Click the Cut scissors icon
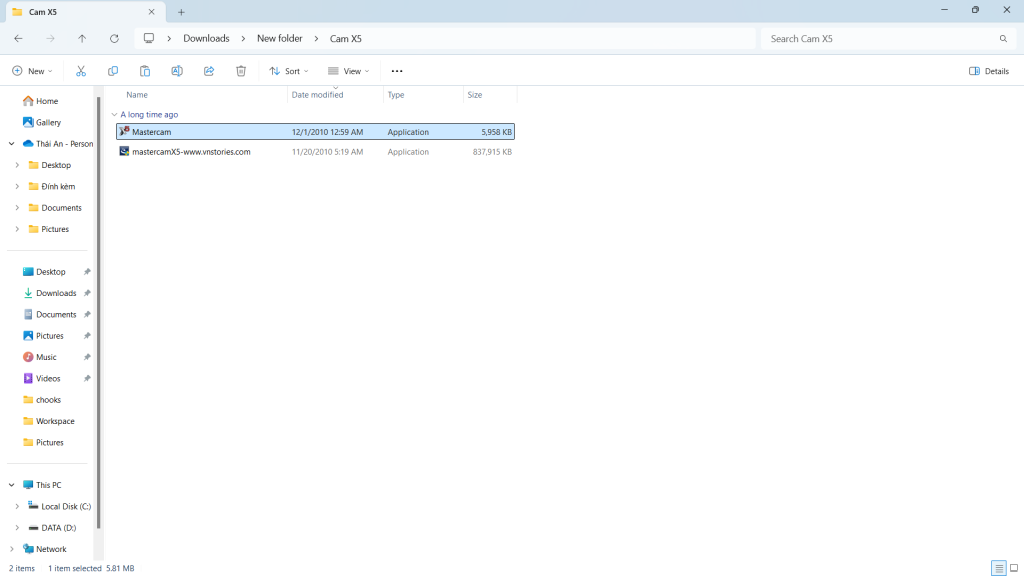This screenshot has width=1024, height=576. click(81, 71)
